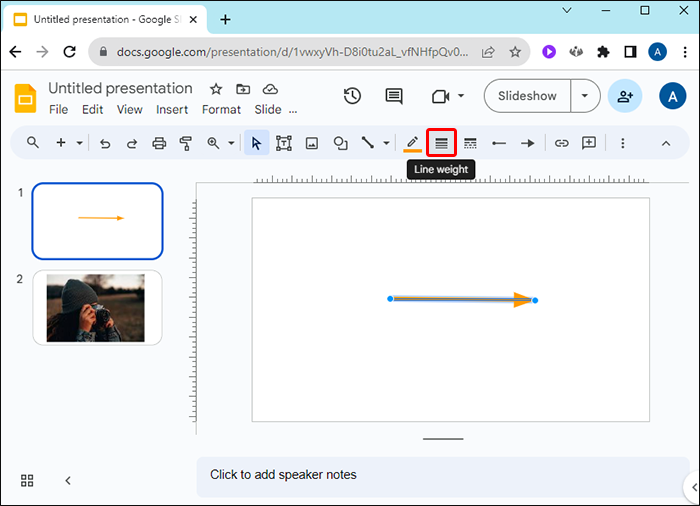The height and width of the screenshot is (506, 700).
Task: Switch to grid view
Action: click(x=27, y=481)
